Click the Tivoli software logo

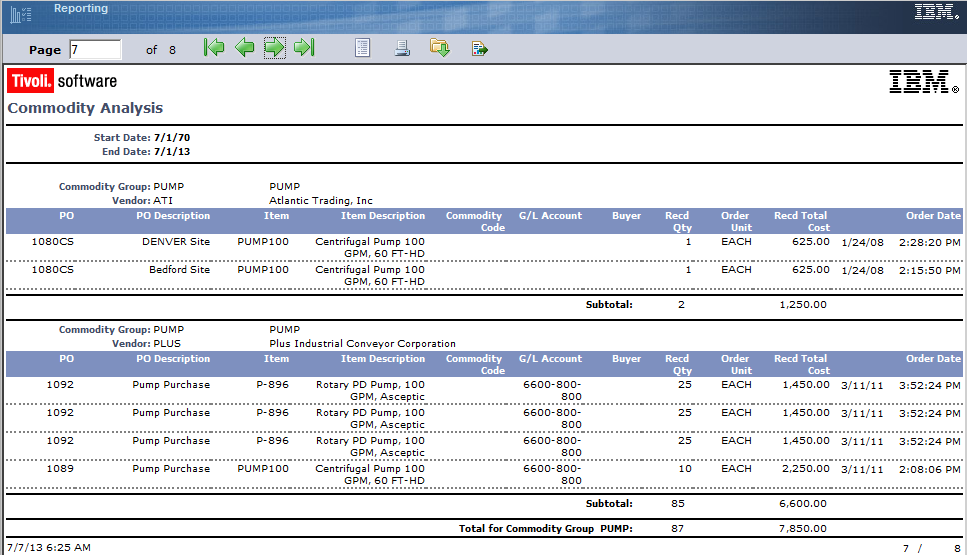[x=62, y=81]
